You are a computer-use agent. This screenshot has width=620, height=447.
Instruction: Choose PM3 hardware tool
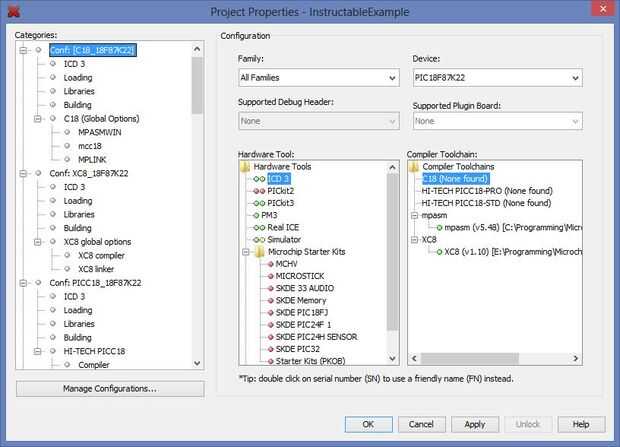click(269, 215)
